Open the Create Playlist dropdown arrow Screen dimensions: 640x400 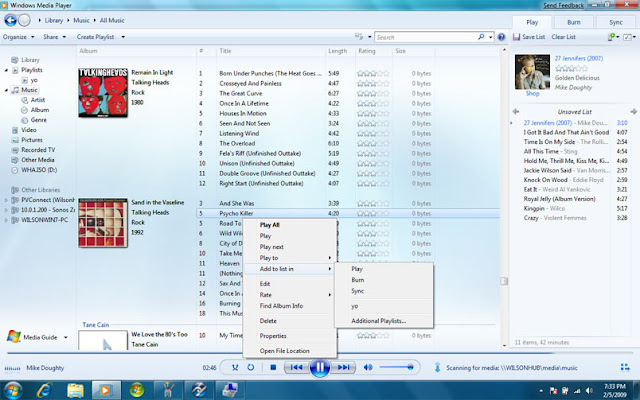click(x=123, y=37)
